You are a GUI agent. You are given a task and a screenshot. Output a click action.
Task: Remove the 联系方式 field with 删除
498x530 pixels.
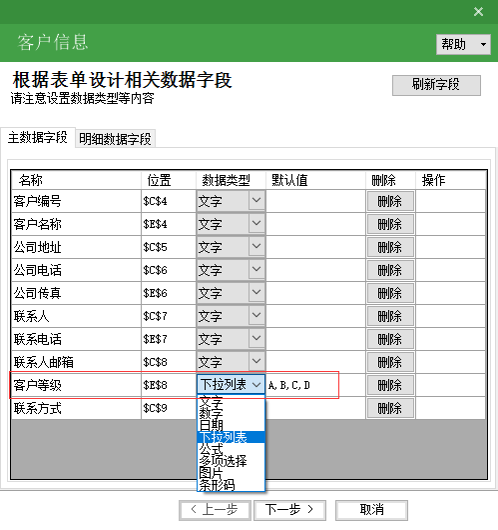[x=390, y=408]
